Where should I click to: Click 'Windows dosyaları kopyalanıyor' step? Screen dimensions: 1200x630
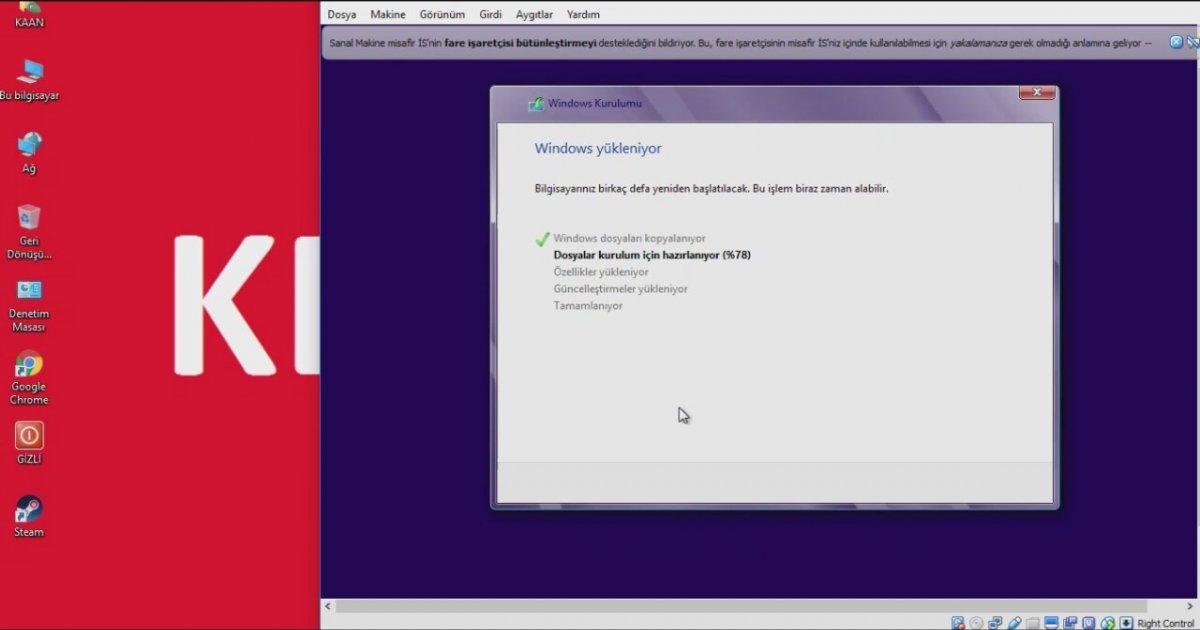pyautogui.click(x=629, y=238)
